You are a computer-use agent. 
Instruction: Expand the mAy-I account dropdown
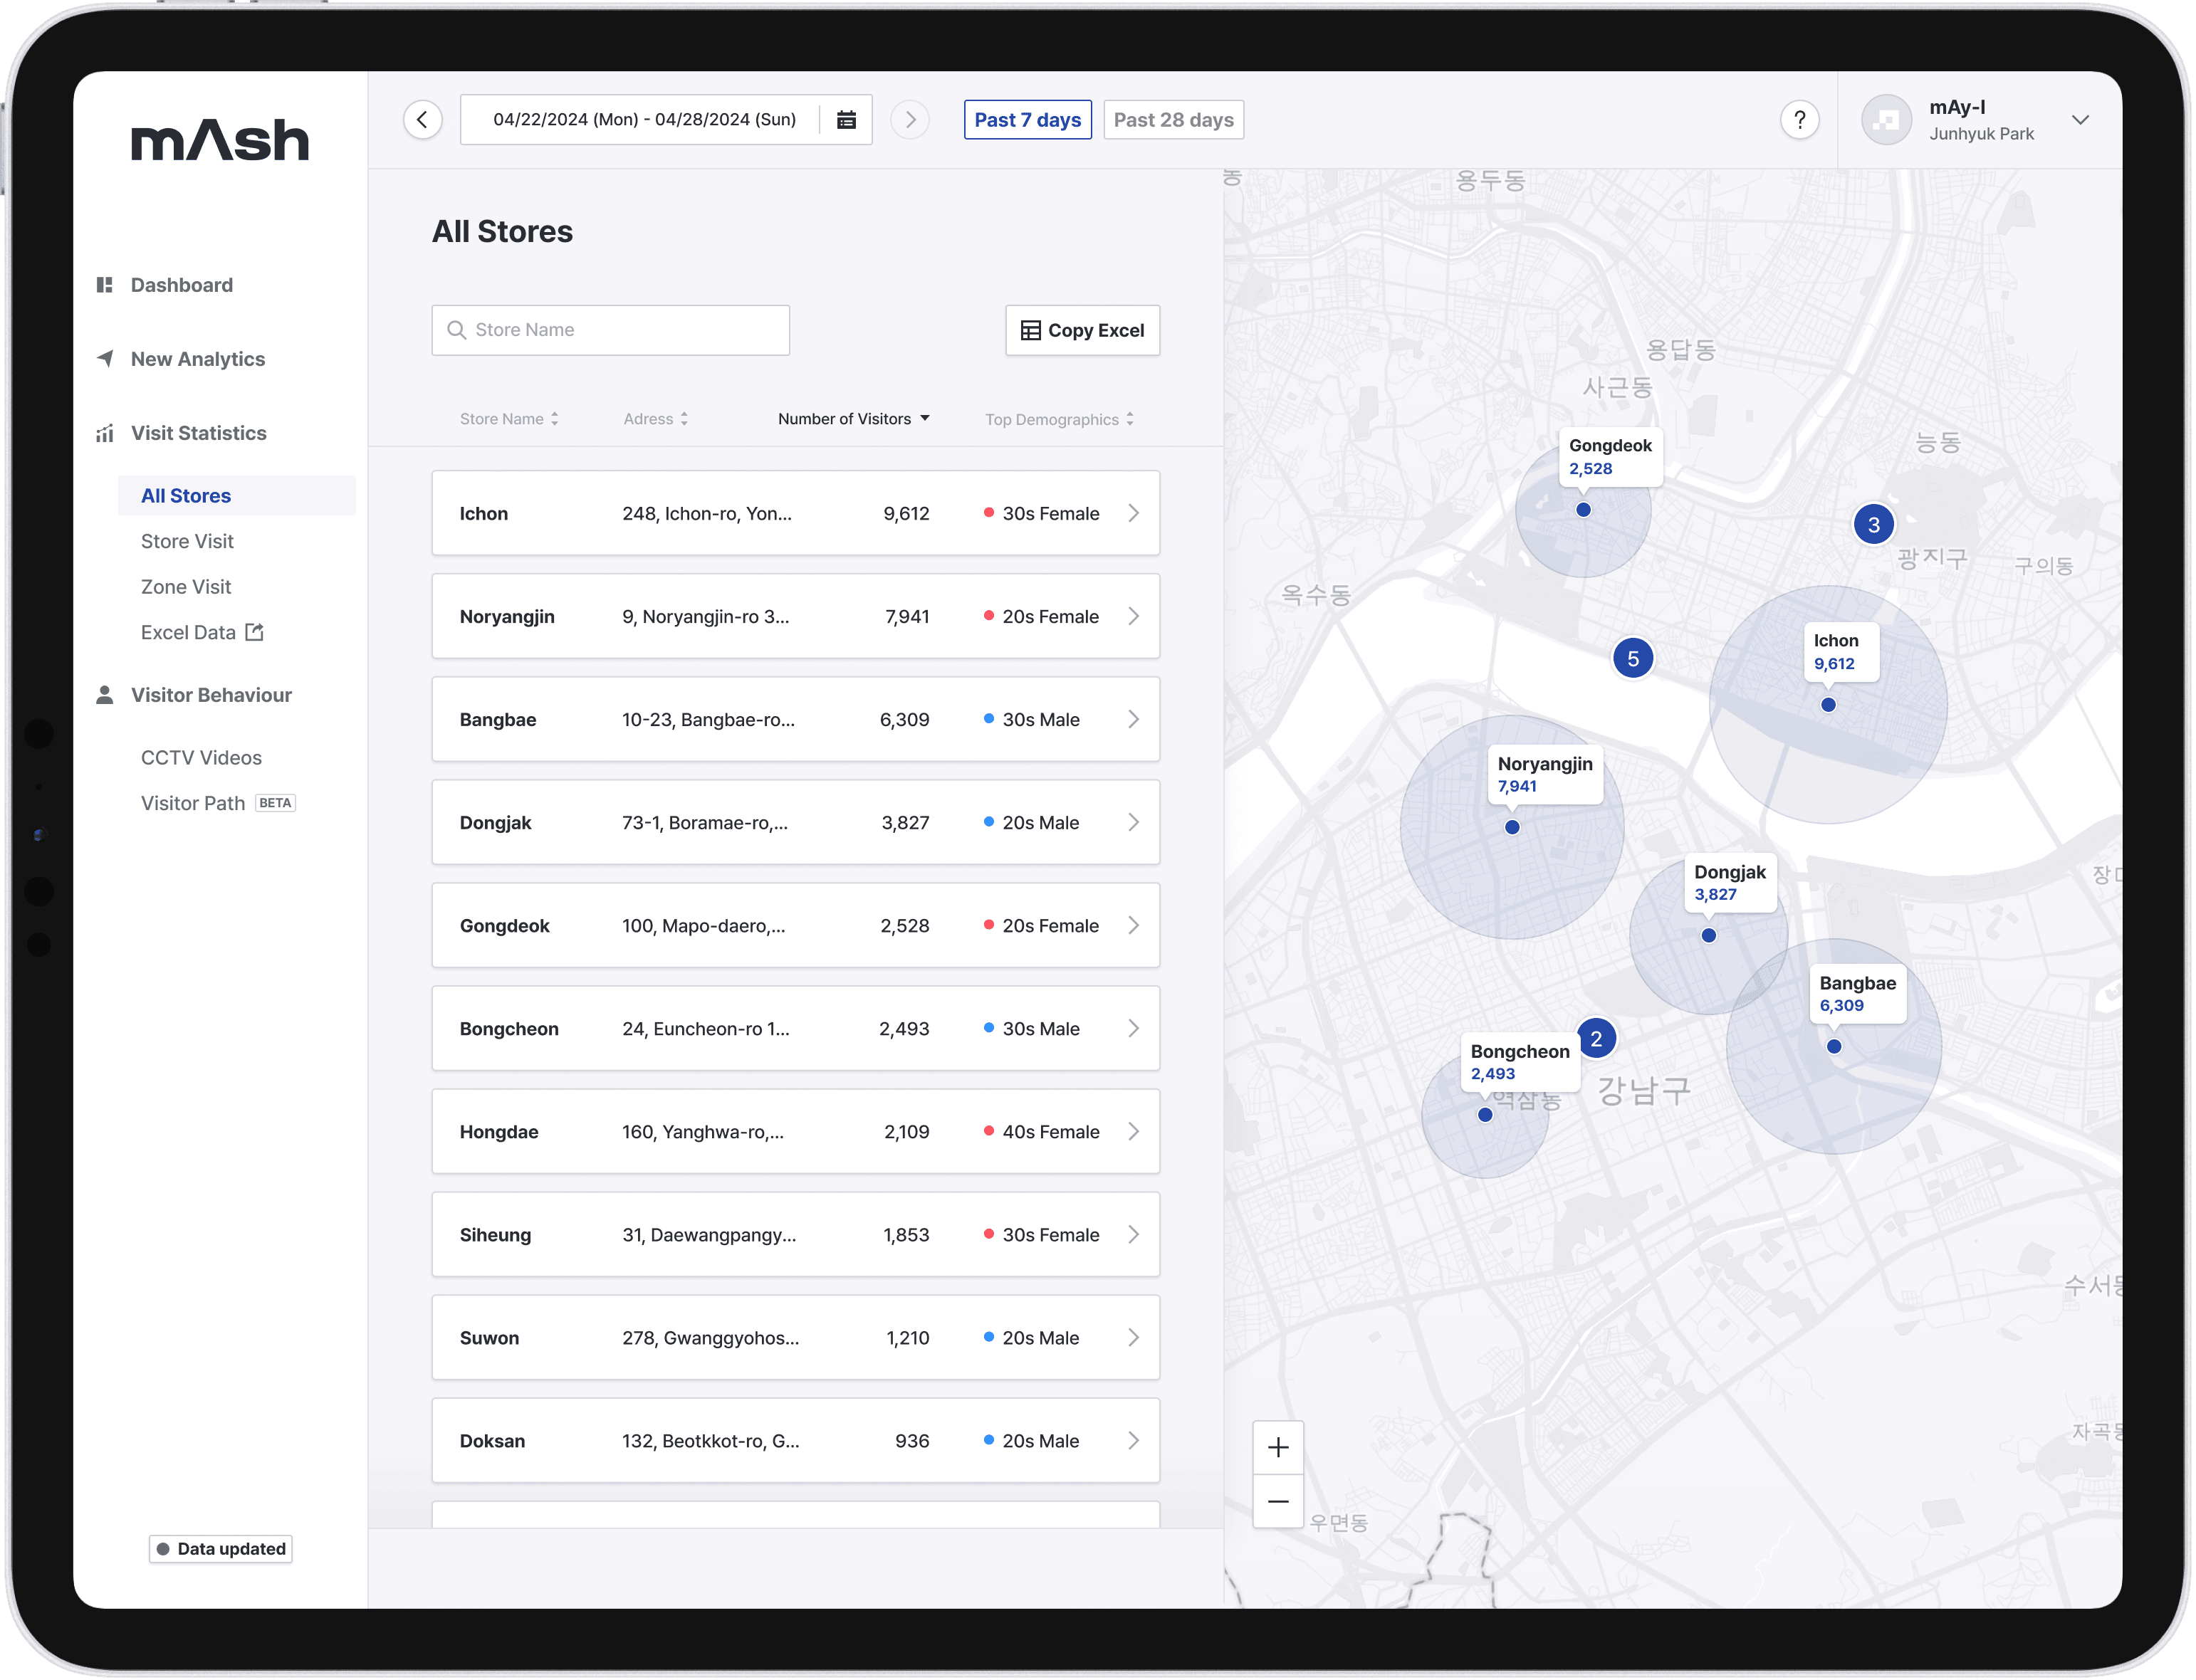[2081, 120]
